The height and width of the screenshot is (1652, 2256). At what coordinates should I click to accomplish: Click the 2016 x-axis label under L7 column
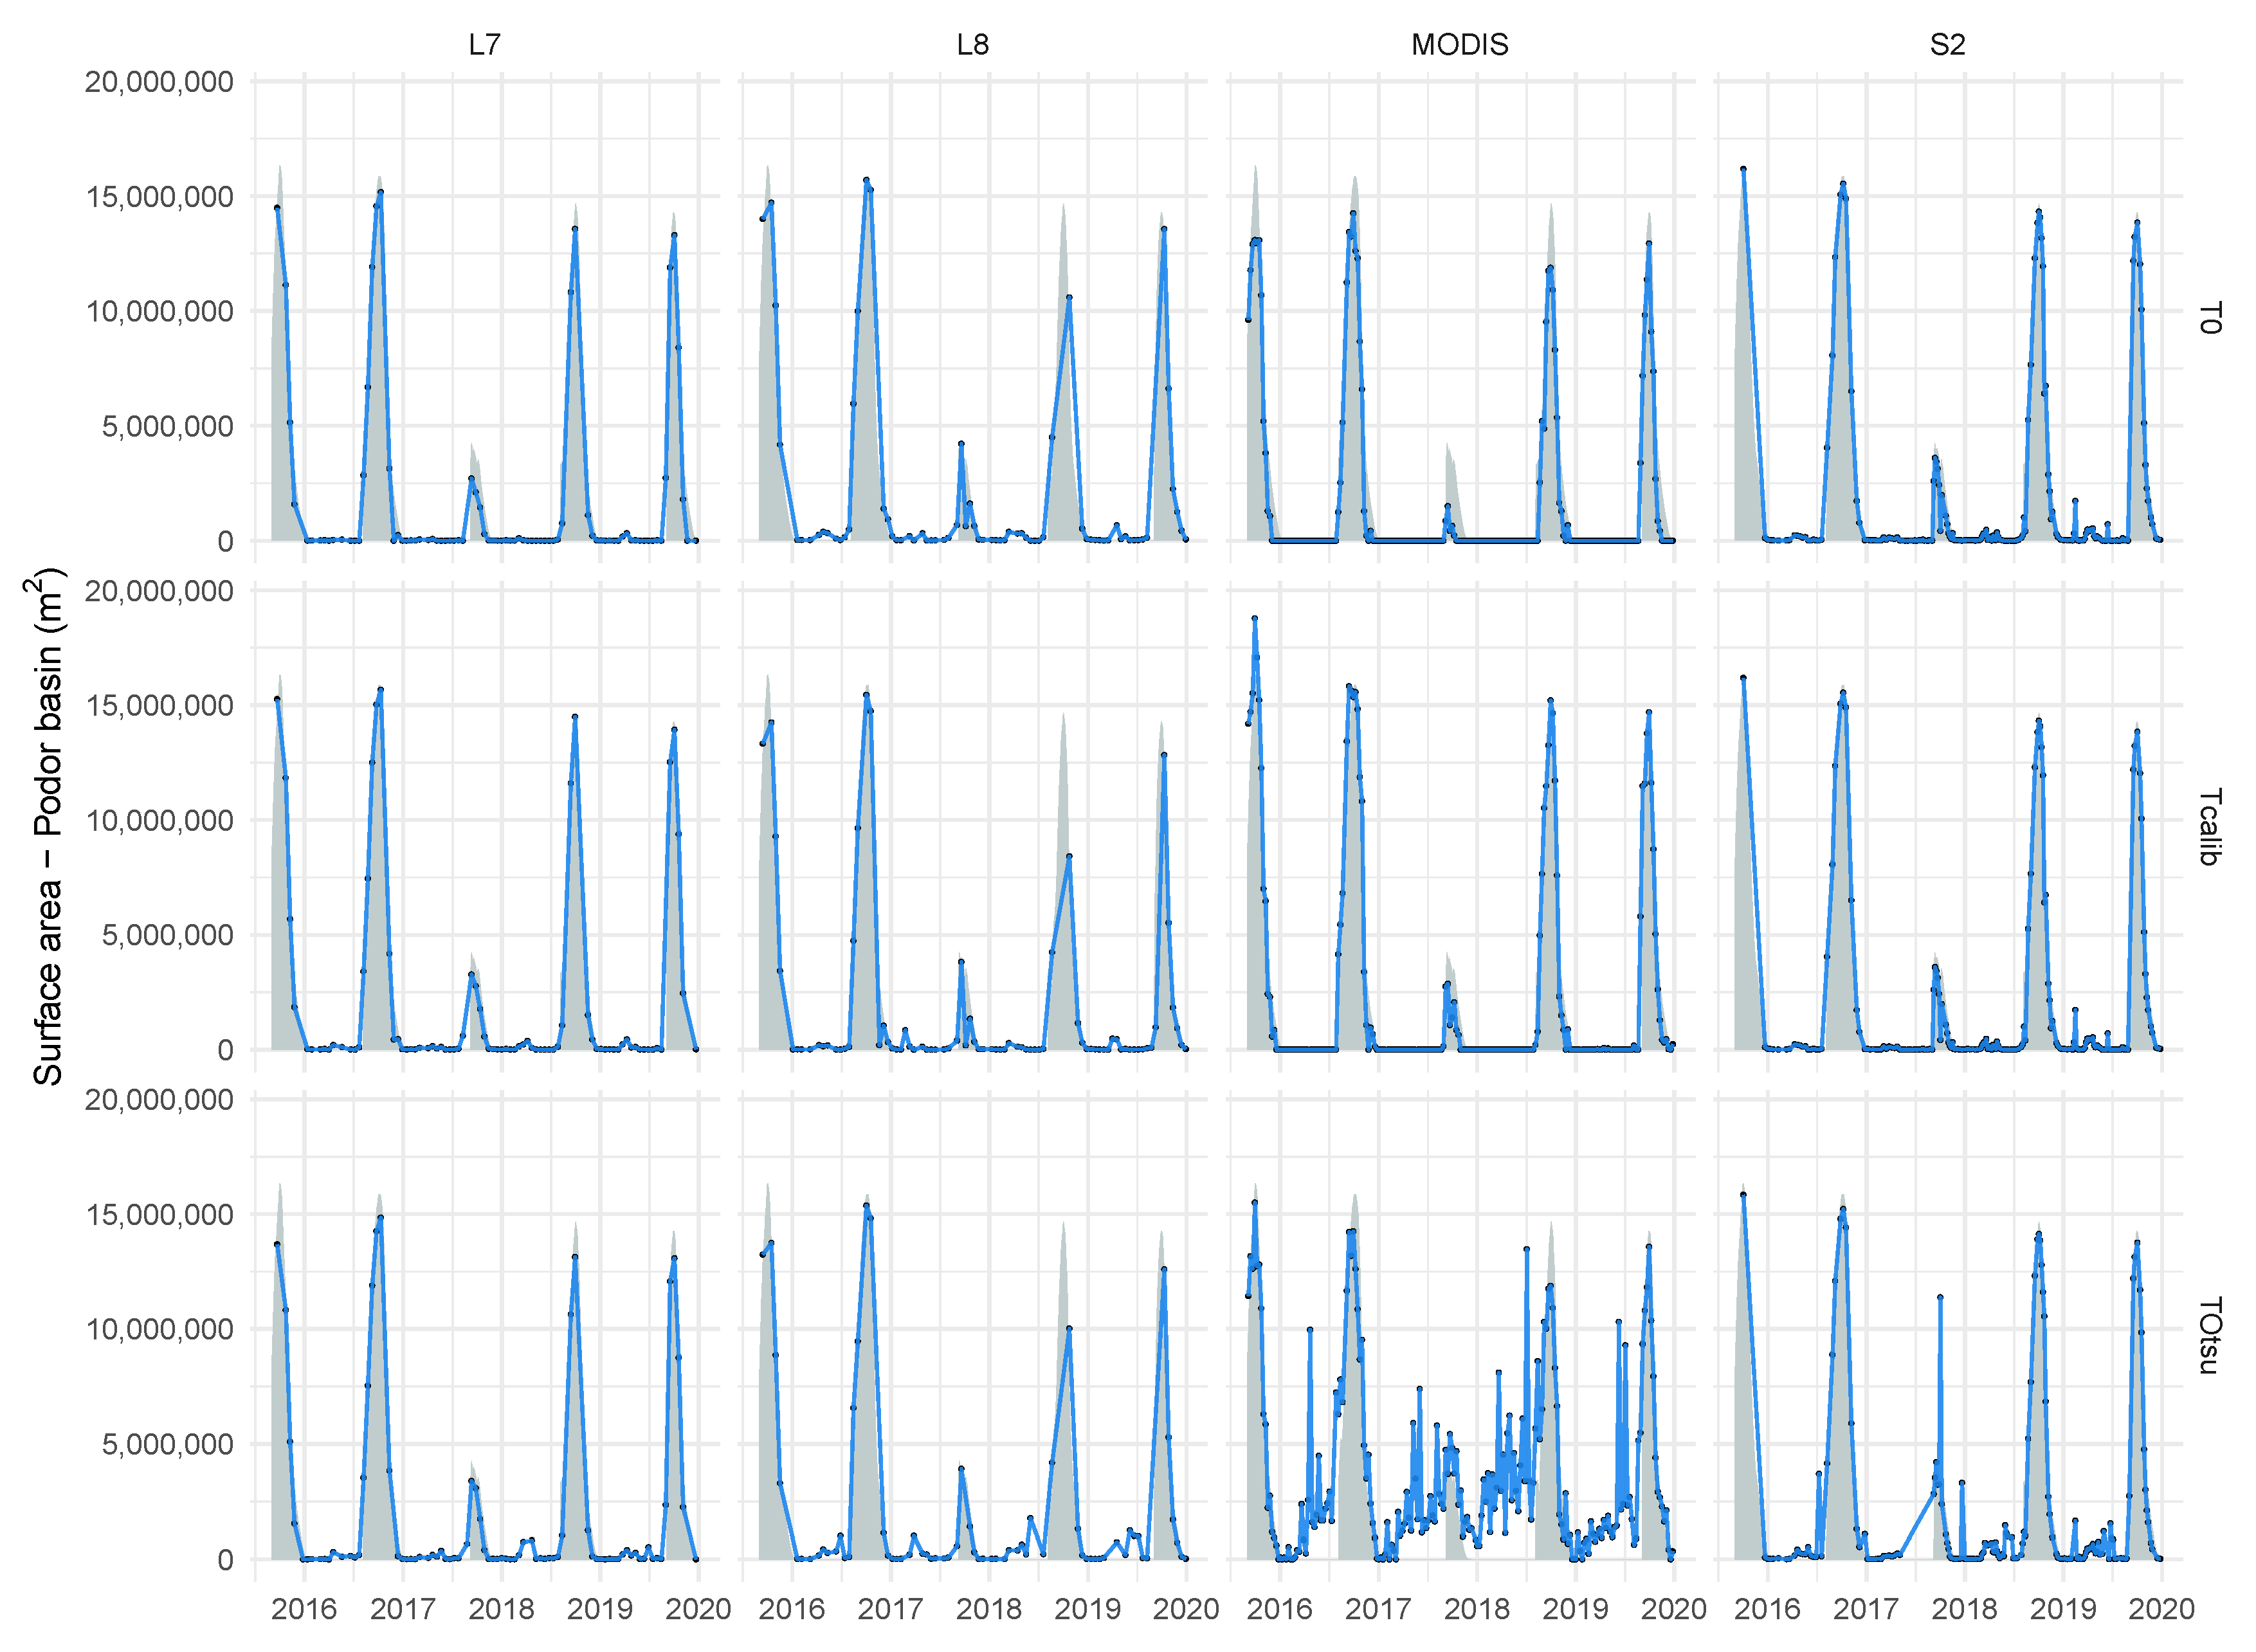coord(304,1609)
